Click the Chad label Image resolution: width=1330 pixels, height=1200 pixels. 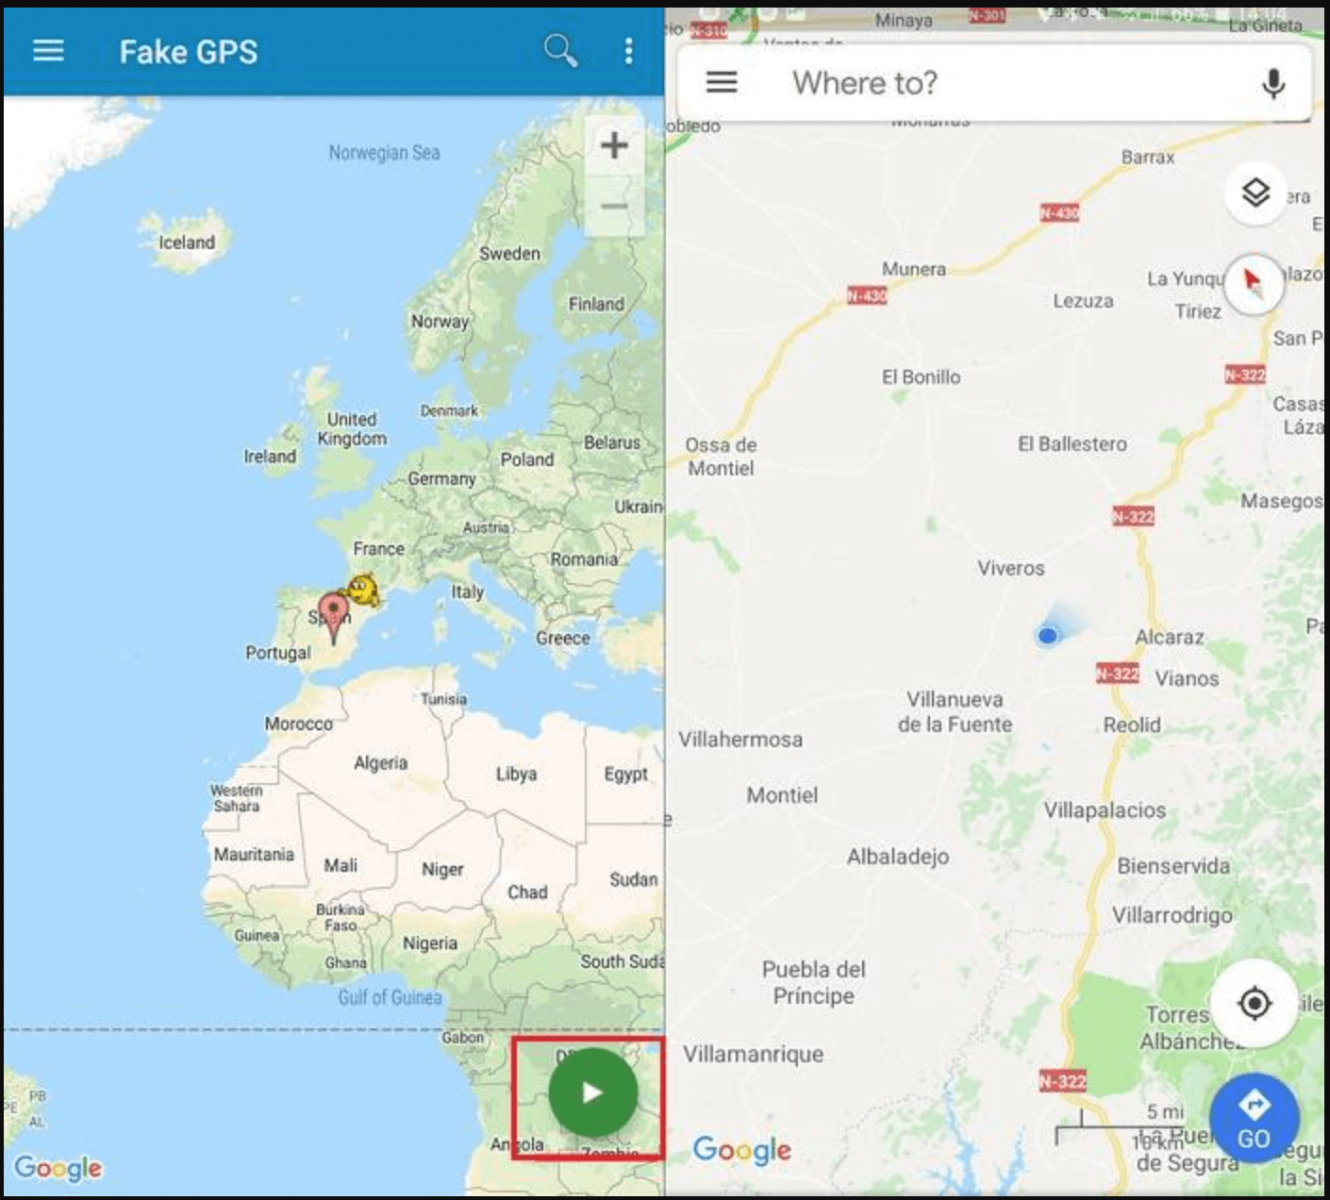point(527,892)
